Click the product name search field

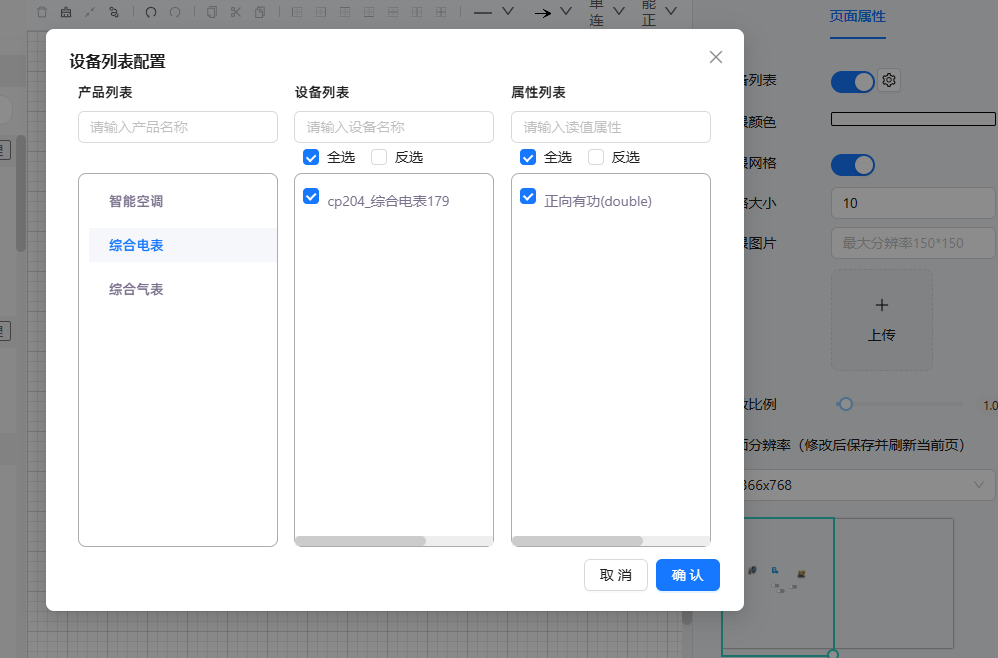point(178,127)
